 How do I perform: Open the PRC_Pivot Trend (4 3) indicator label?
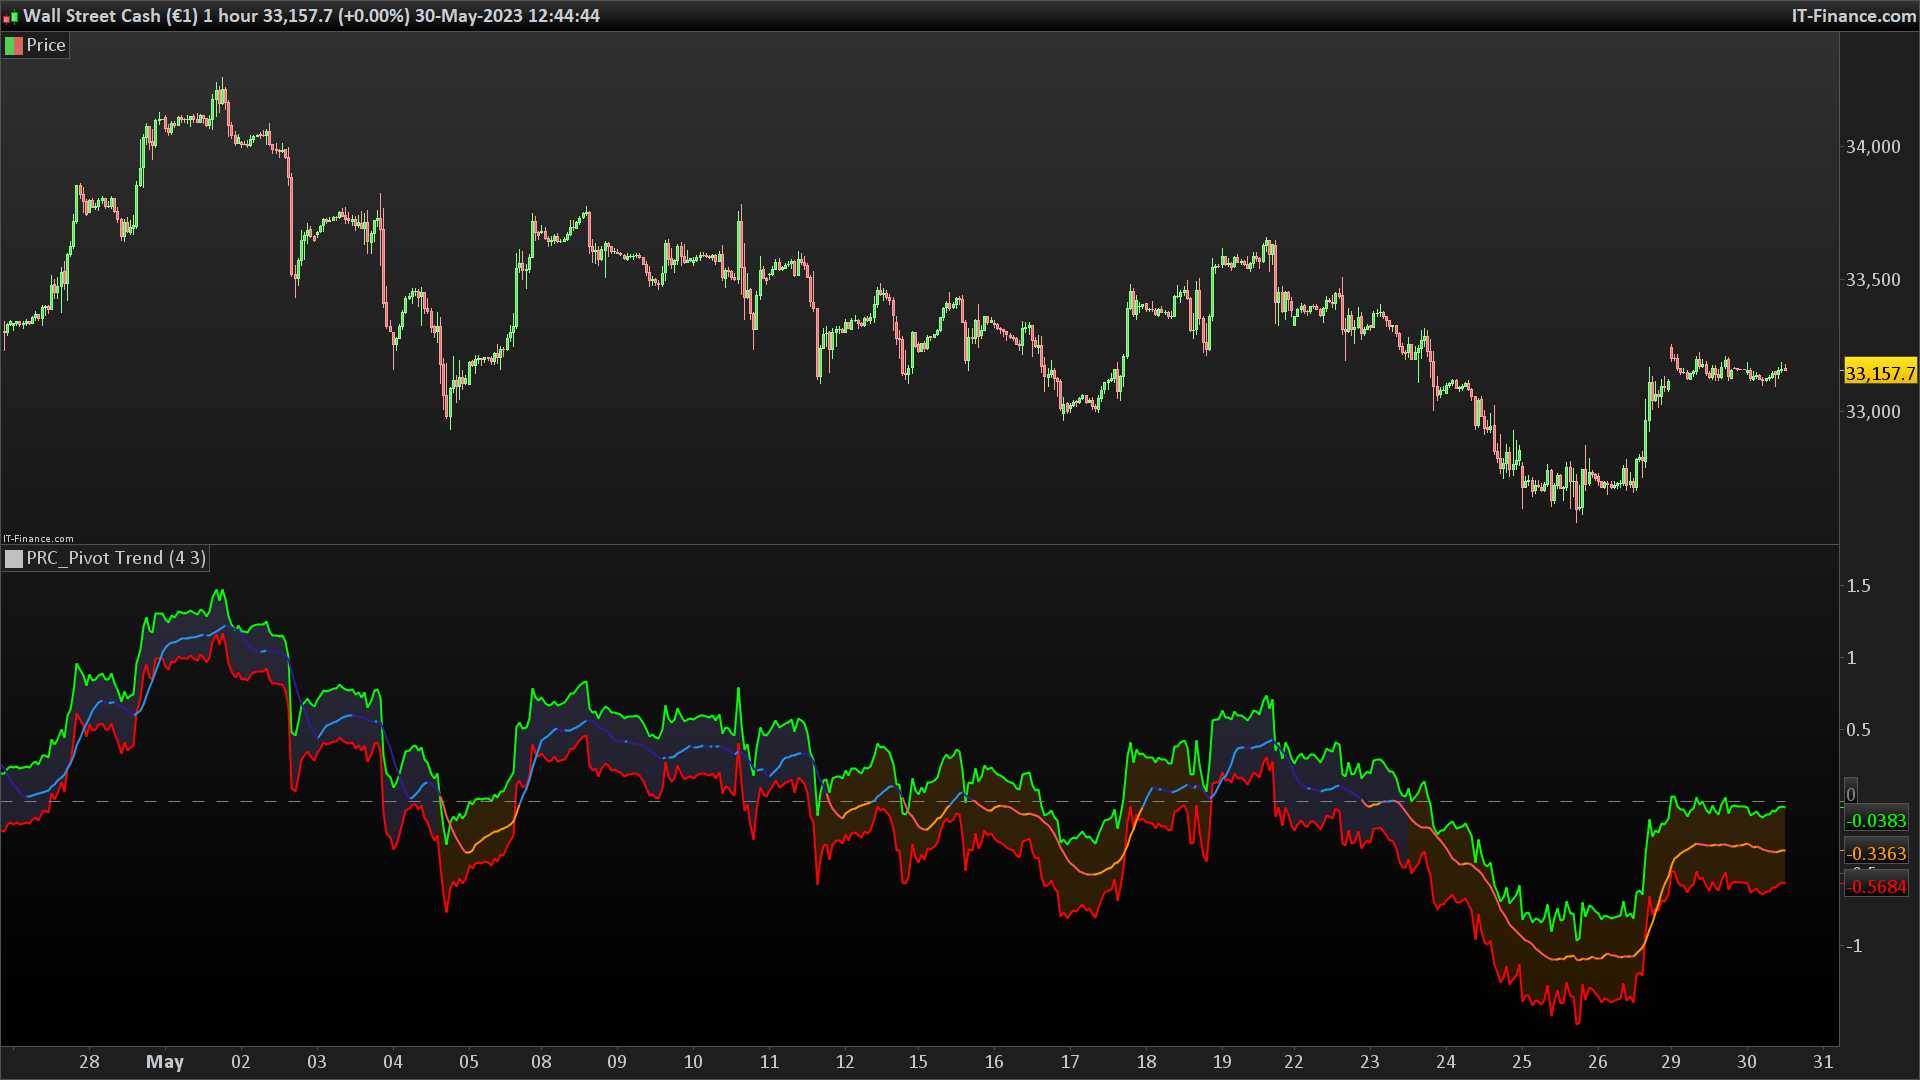click(x=116, y=559)
